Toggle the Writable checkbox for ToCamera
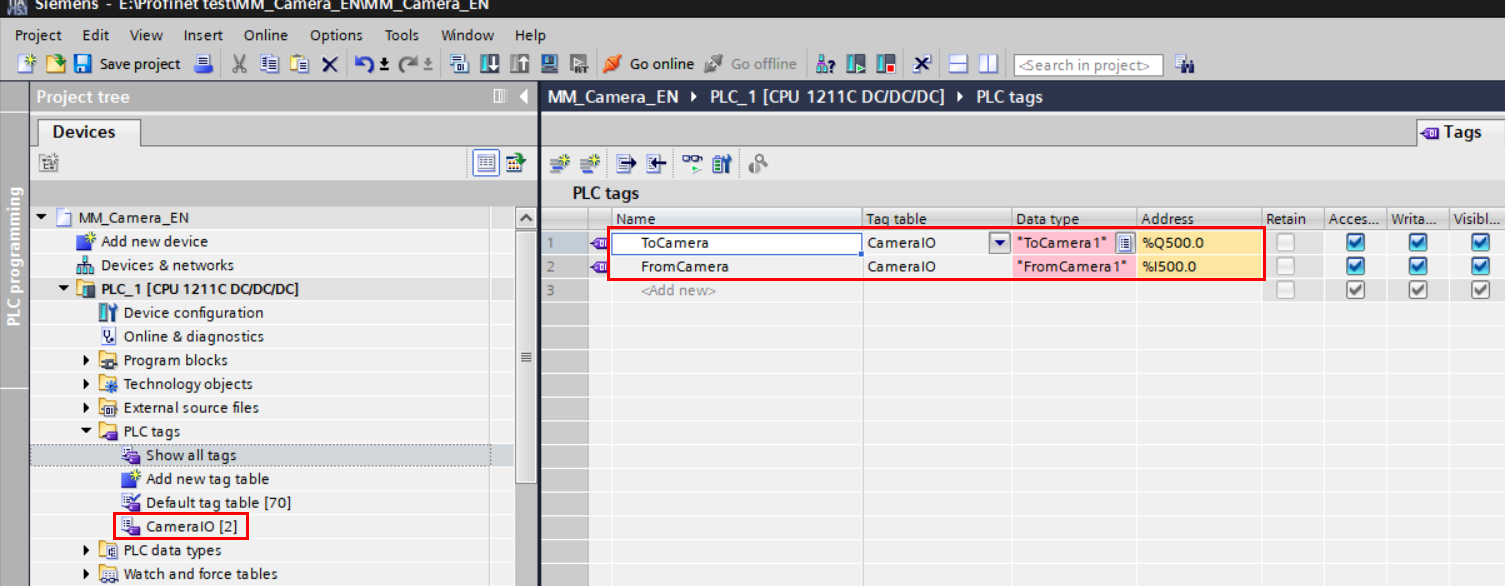Image resolution: width=1505 pixels, height=586 pixels. tap(1417, 242)
